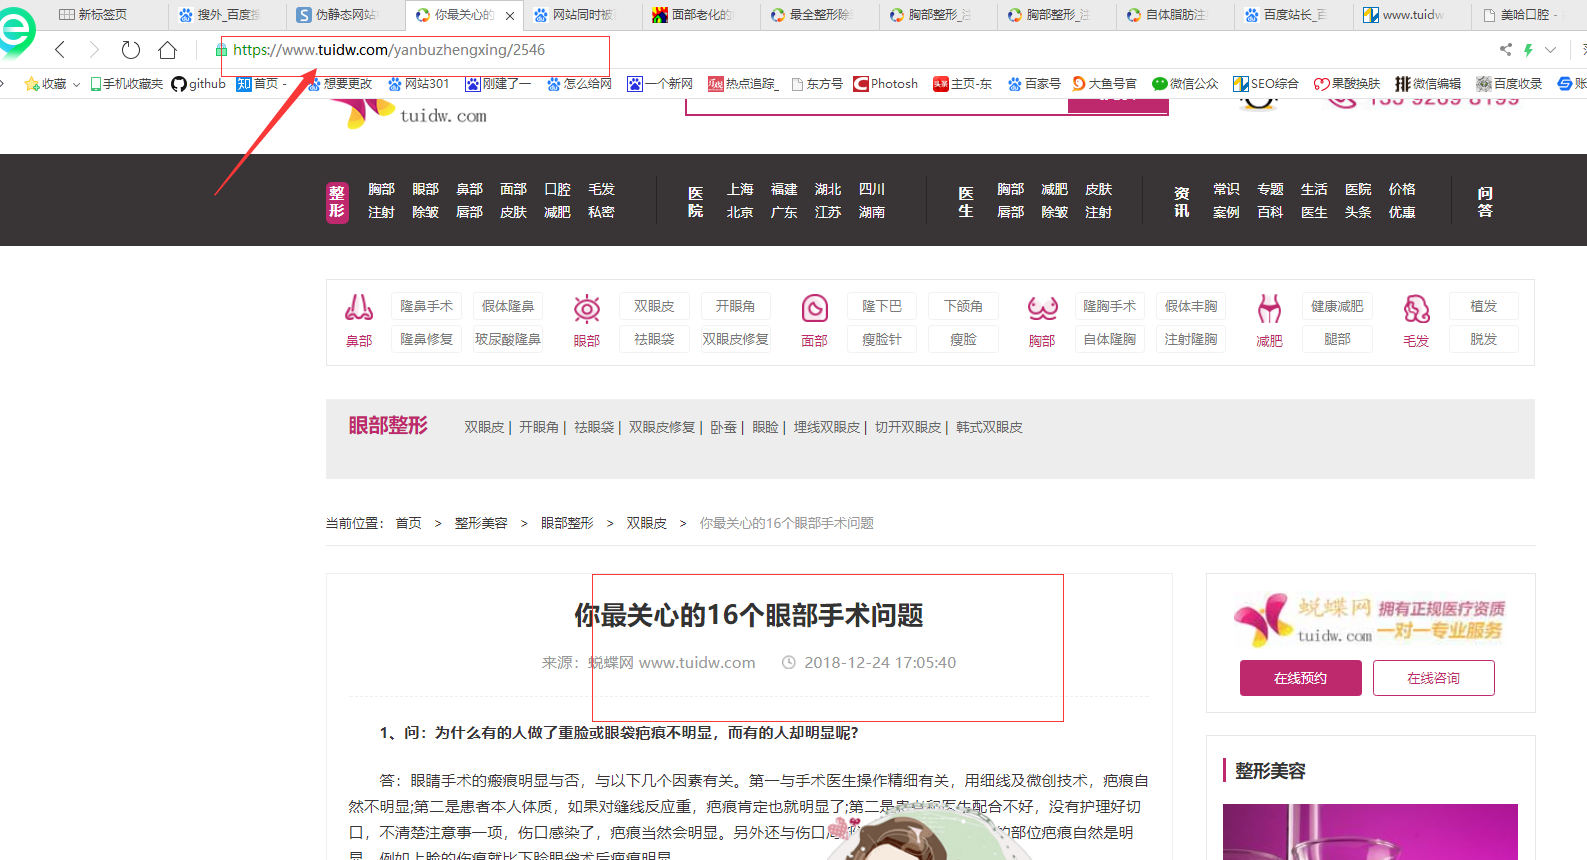
Task: Open the 瘦脸针 category button
Action: 882,339
